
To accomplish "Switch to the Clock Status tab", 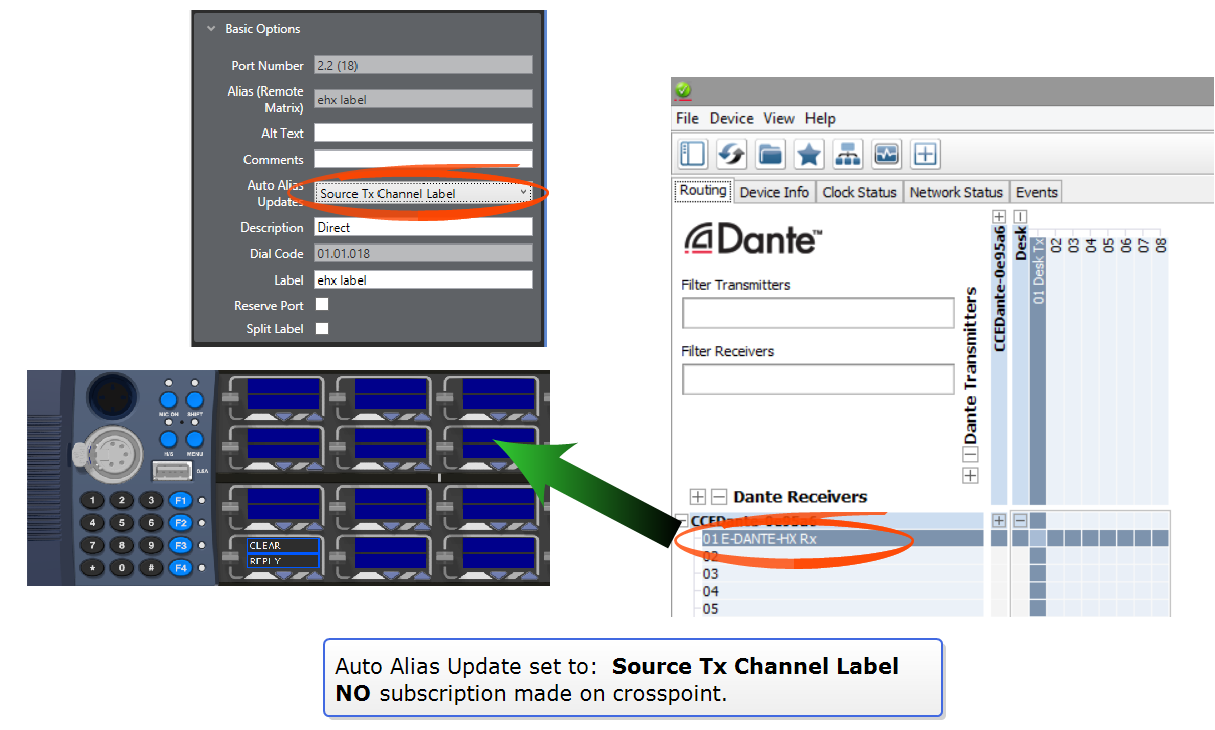I will [859, 192].
